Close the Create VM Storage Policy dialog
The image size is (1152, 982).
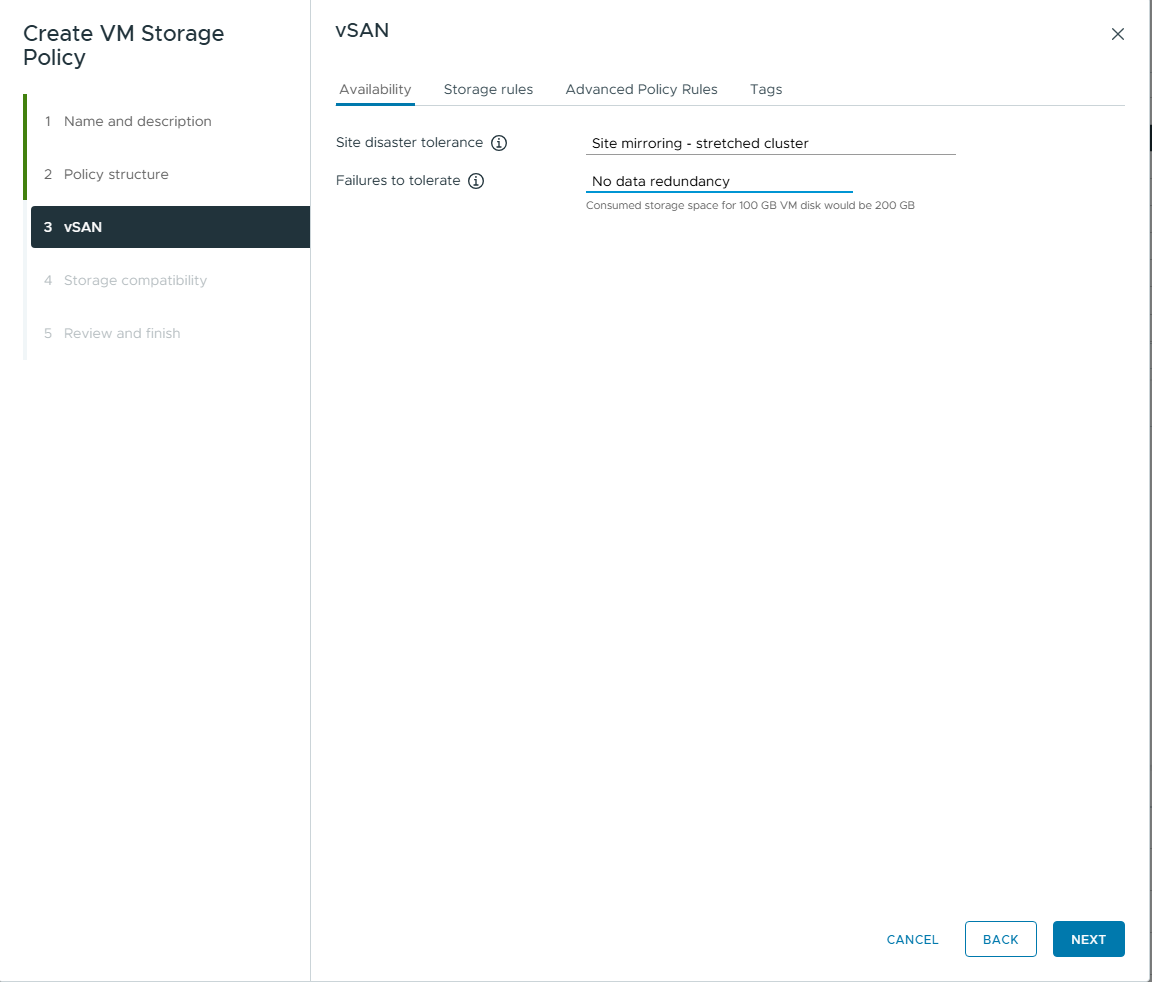(1117, 33)
